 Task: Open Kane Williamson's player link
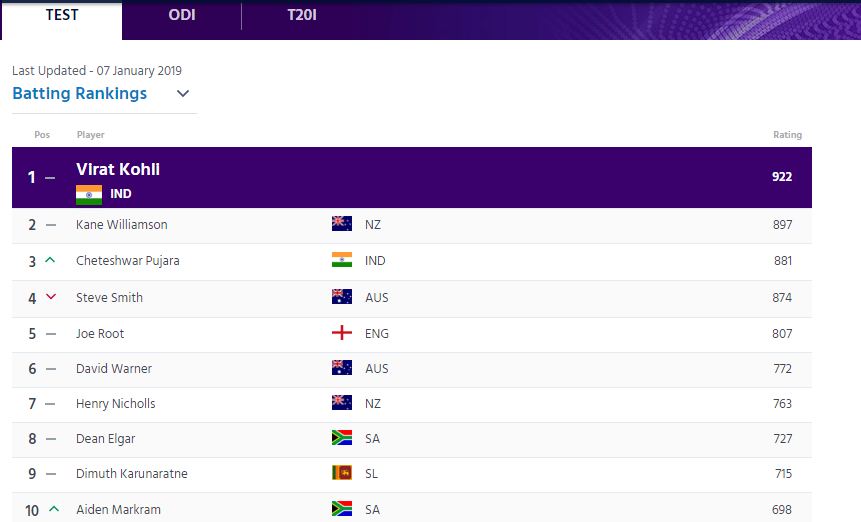[122, 224]
